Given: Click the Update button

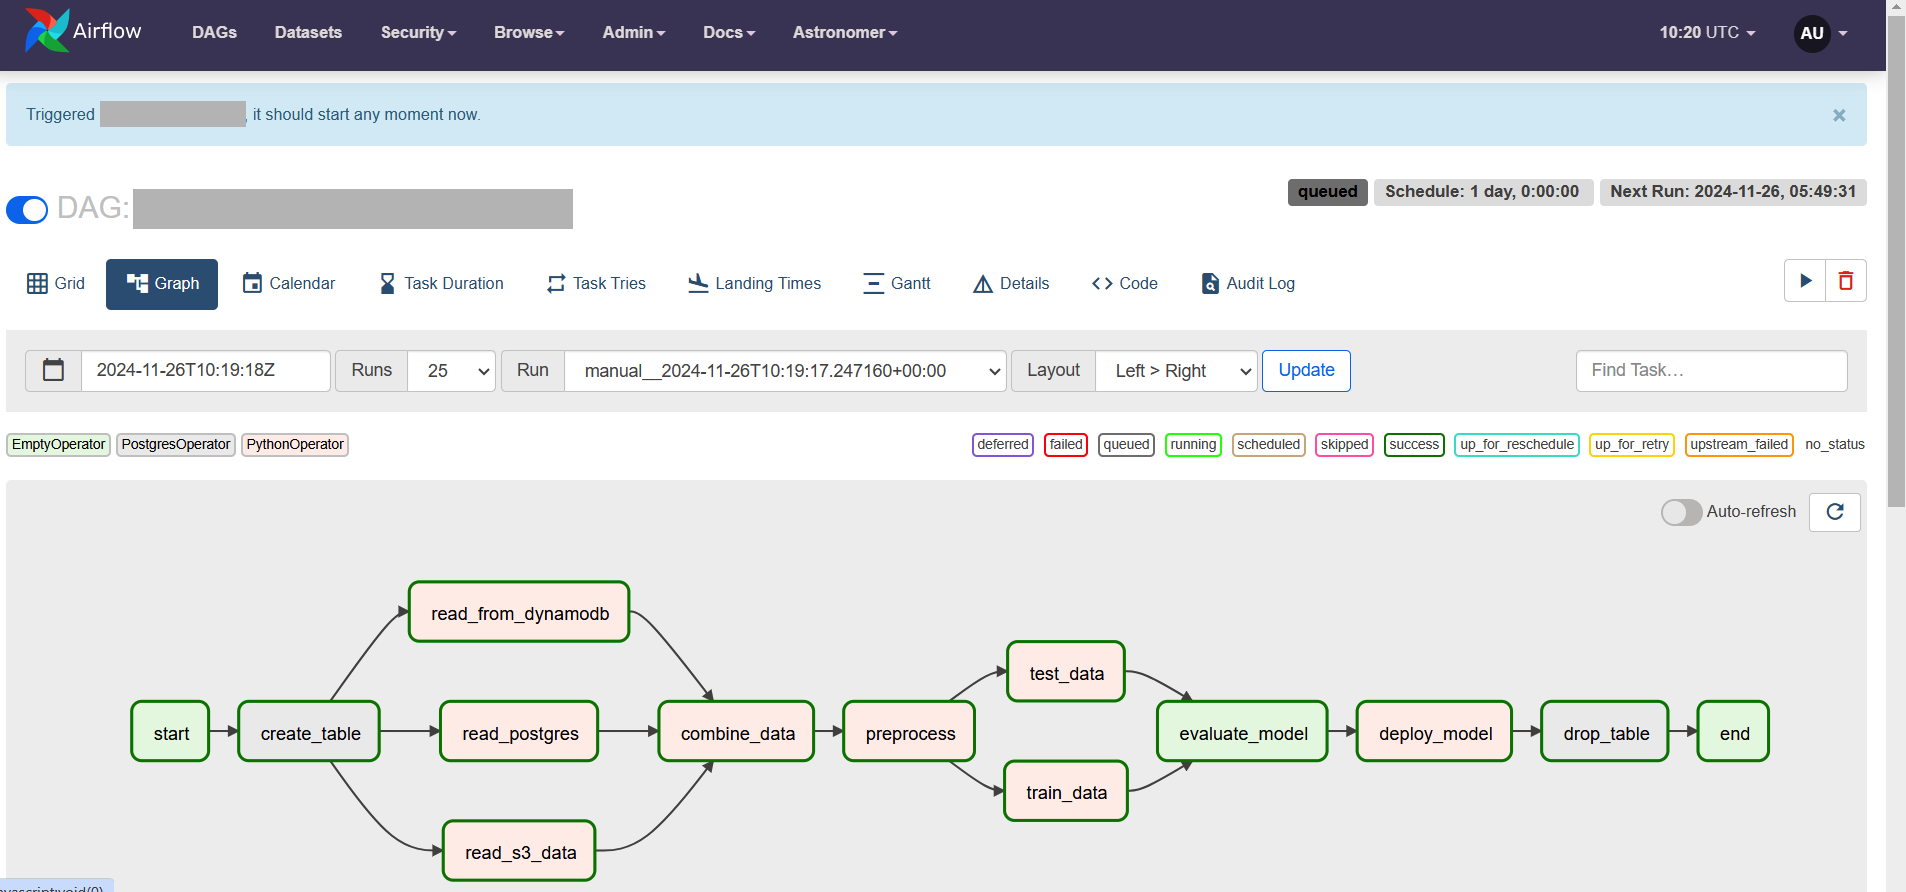Looking at the screenshot, I should [x=1306, y=371].
